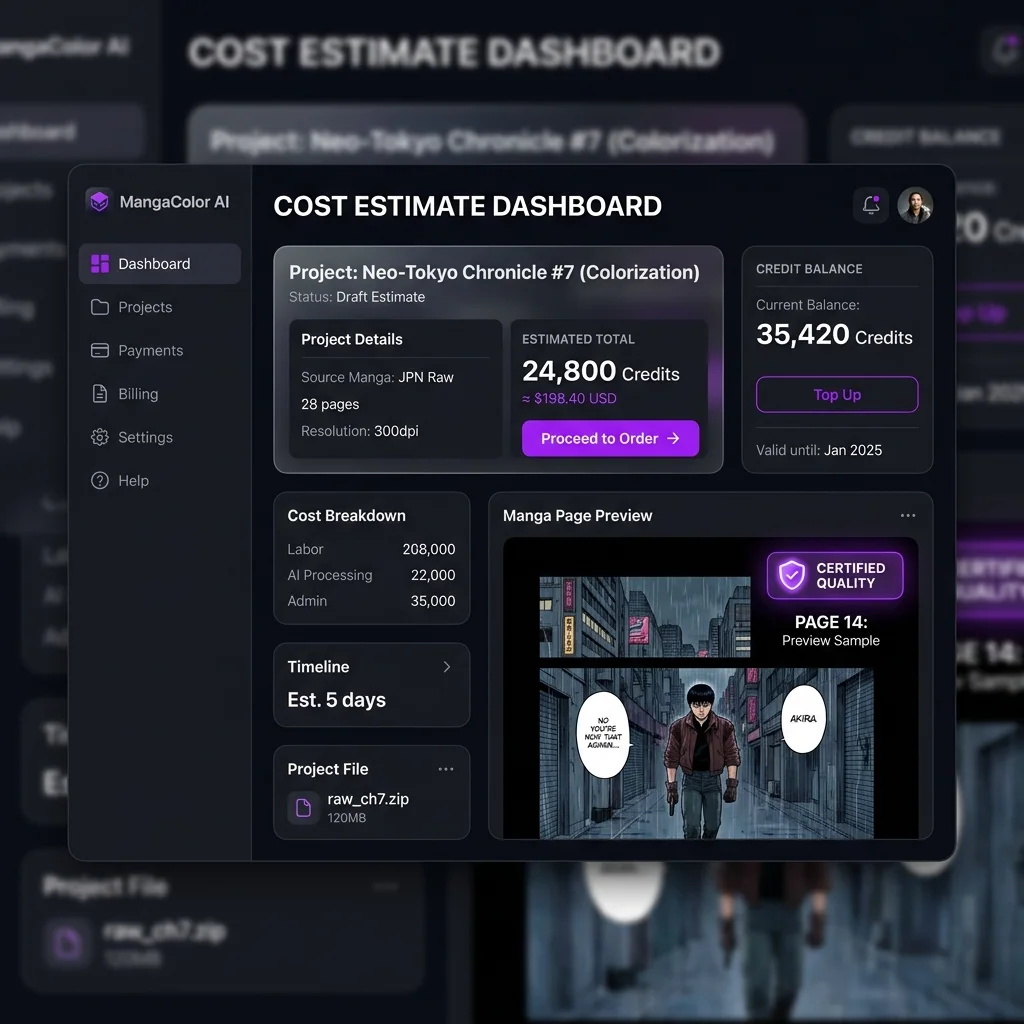The image size is (1024, 1024).
Task: Click the Source Manga JPN Raw detail
Action: tap(377, 377)
